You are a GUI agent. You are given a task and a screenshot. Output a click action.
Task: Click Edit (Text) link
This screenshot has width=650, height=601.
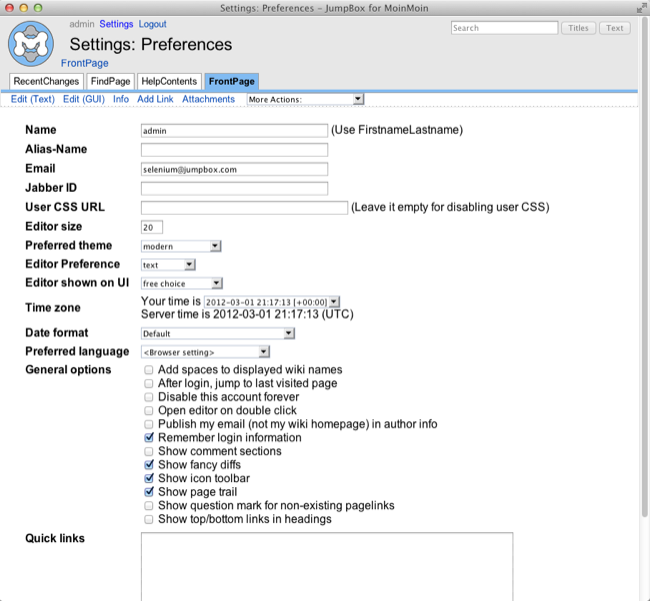click(x=33, y=99)
